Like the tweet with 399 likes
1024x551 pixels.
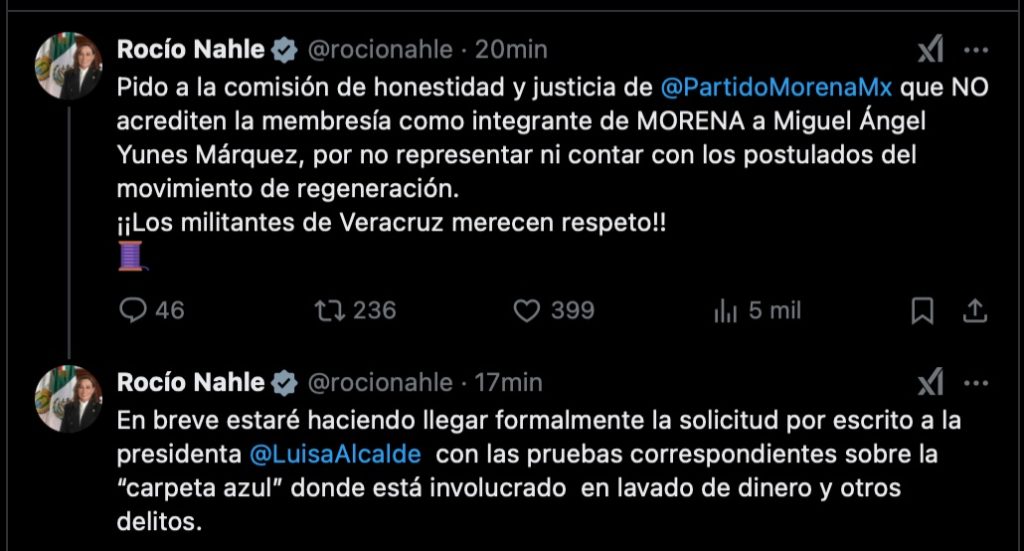pos(527,311)
